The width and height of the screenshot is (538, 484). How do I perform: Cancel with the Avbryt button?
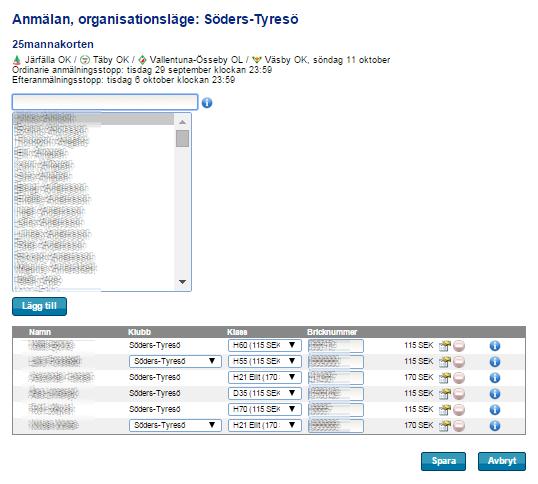point(502,461)
